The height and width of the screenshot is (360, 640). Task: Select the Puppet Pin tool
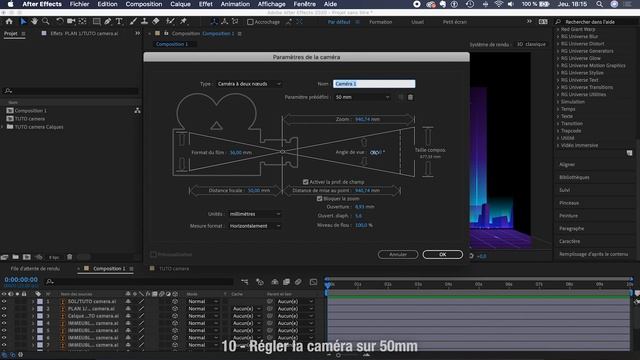[184, 21]
